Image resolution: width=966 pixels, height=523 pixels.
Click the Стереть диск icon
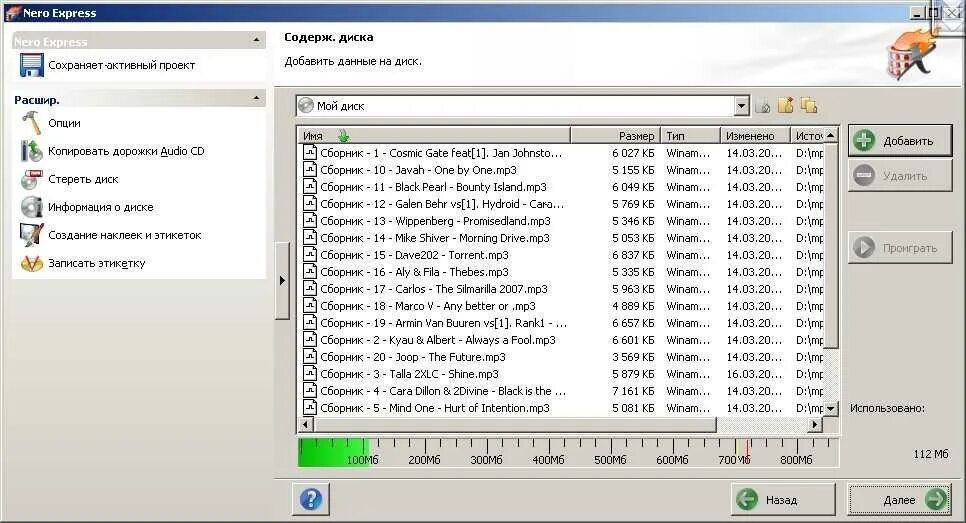pos(31,179)
